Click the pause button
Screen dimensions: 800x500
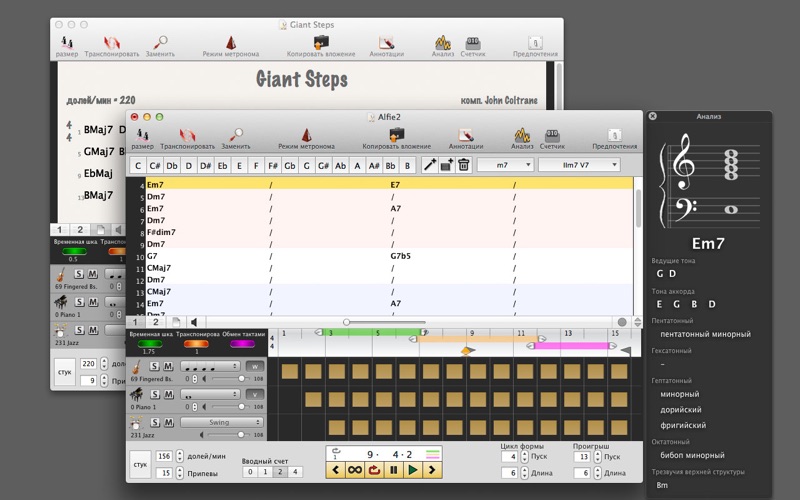coord(393,470)
